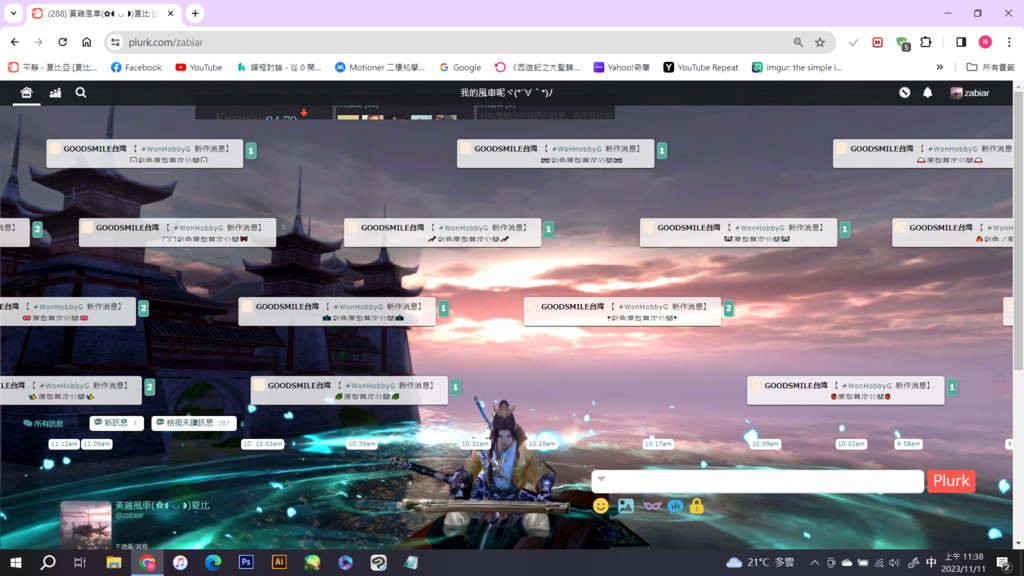Close the Plurk browser tab
Screen dimensions: 1024x576
pyautogui.click(x=170, y=13)
